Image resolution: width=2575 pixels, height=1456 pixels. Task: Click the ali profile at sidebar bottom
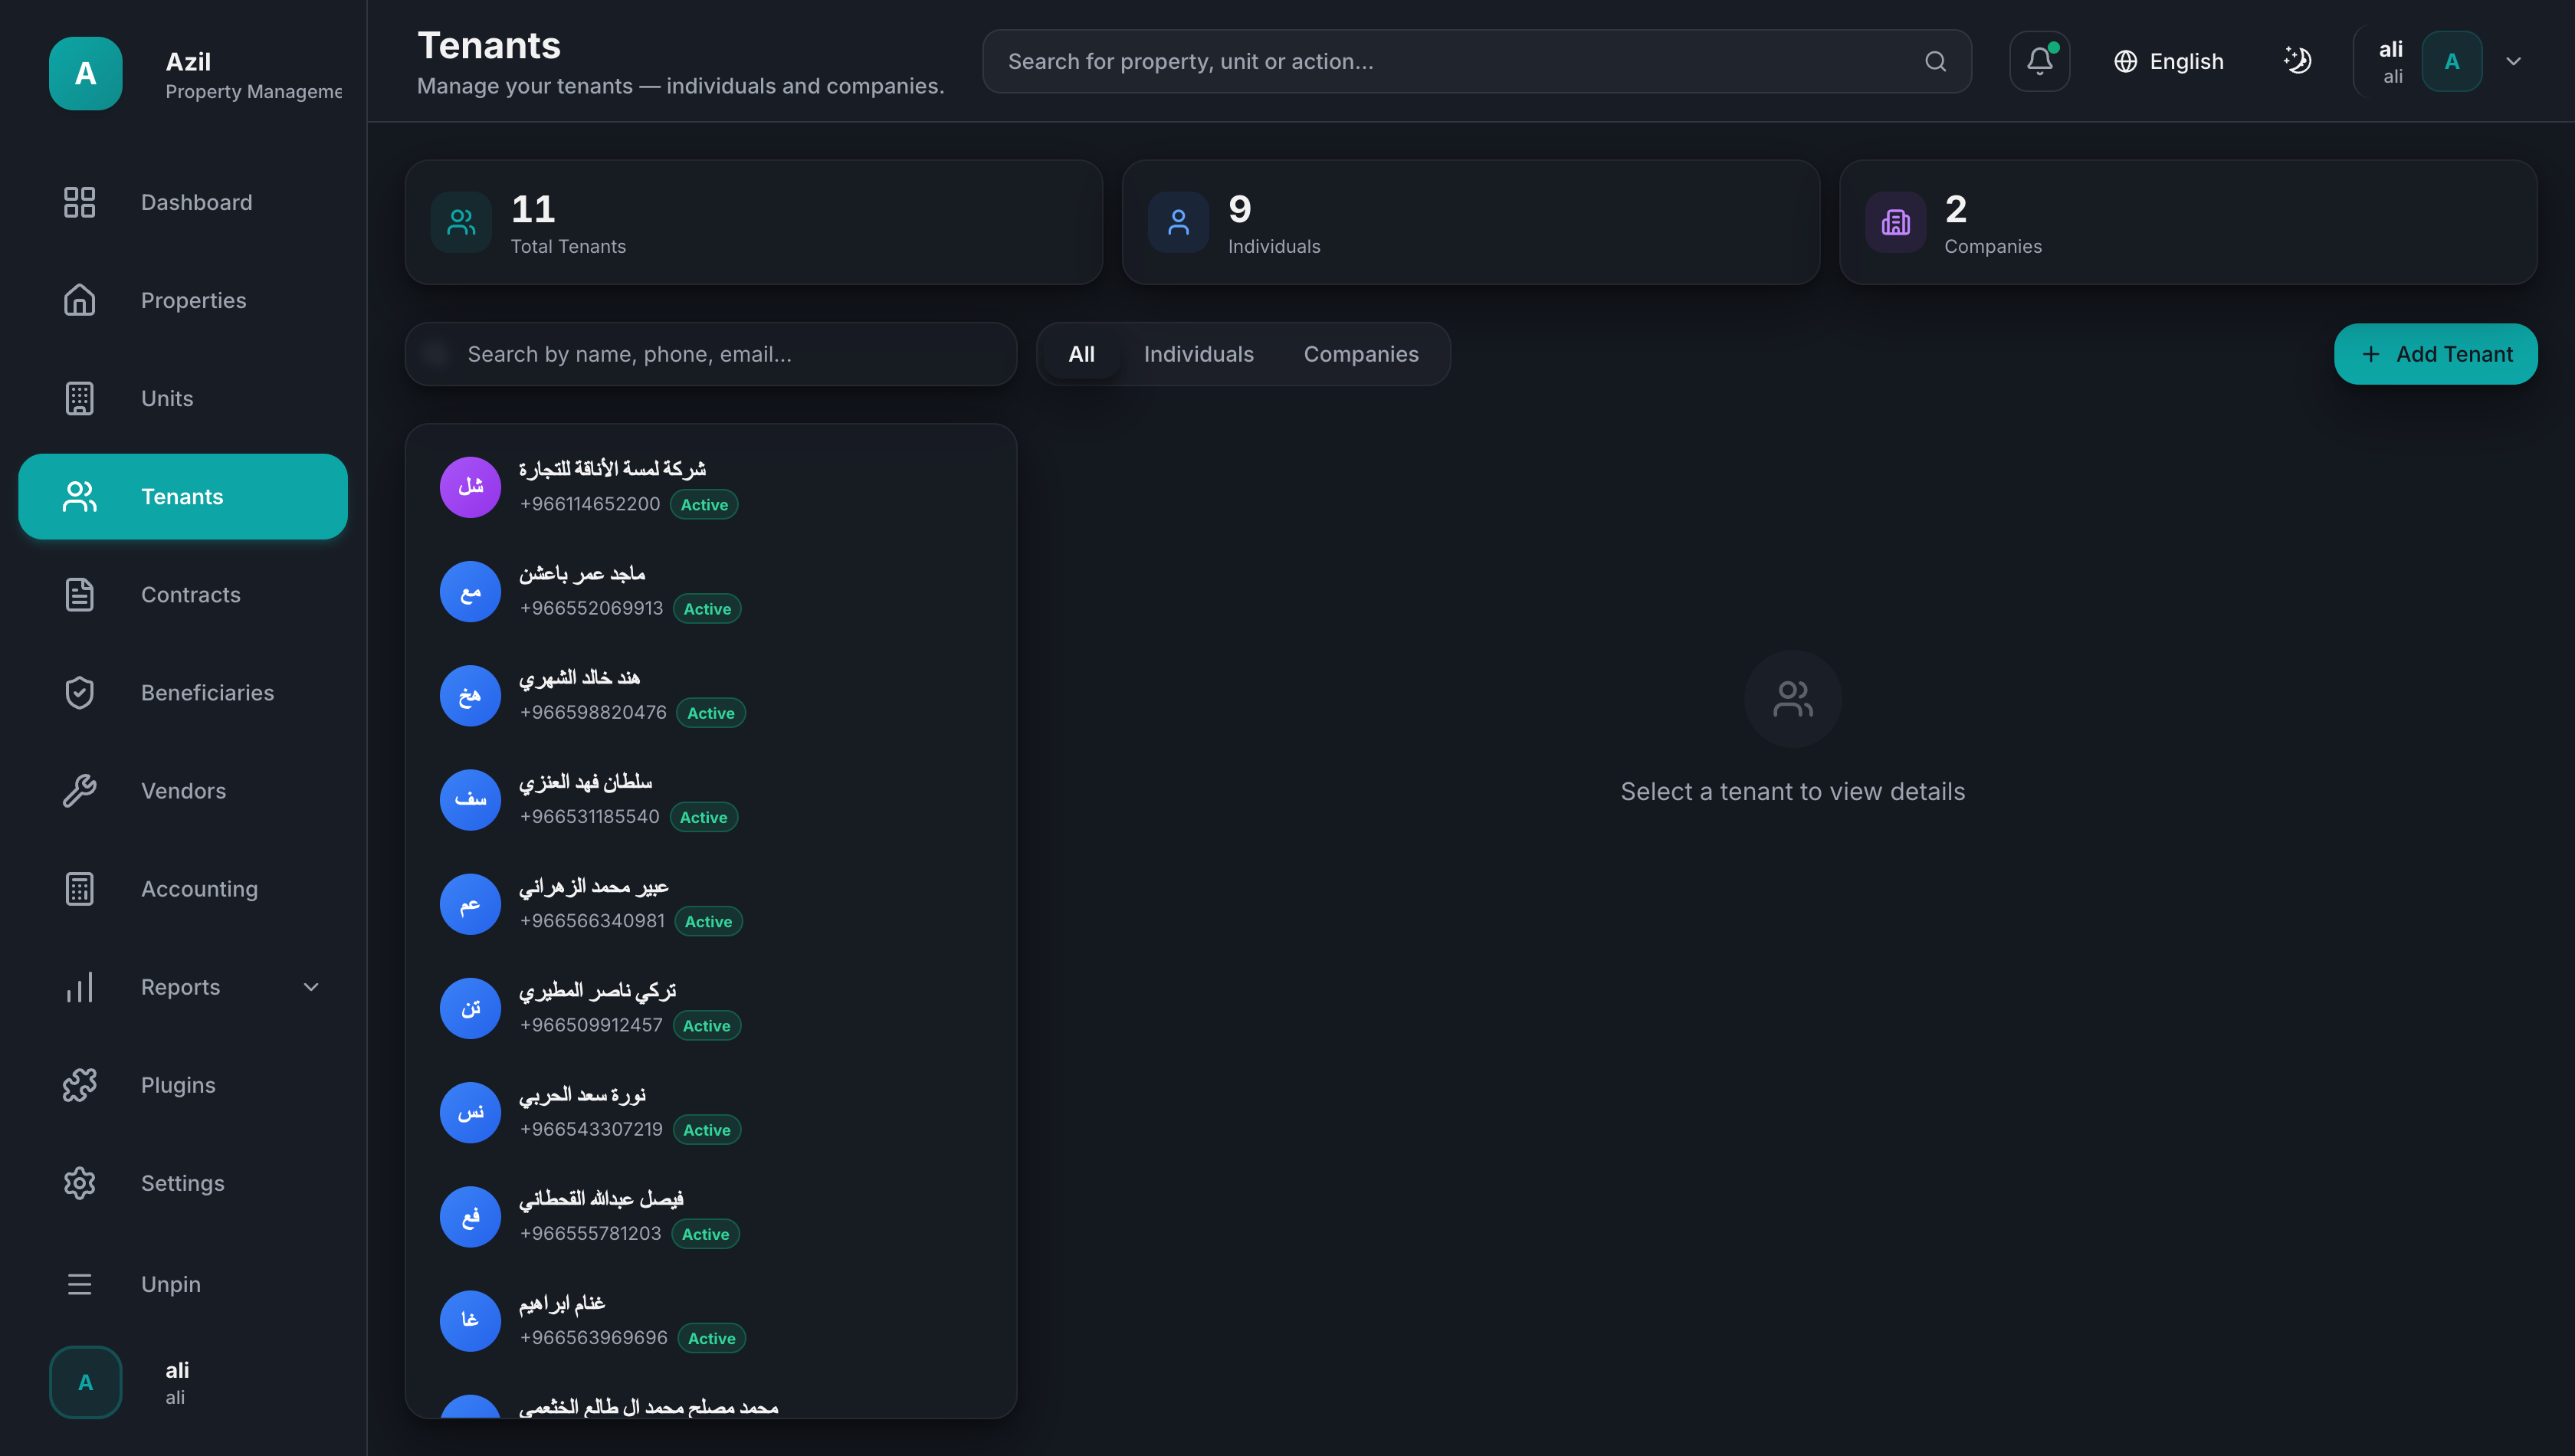click(183, 1382)
